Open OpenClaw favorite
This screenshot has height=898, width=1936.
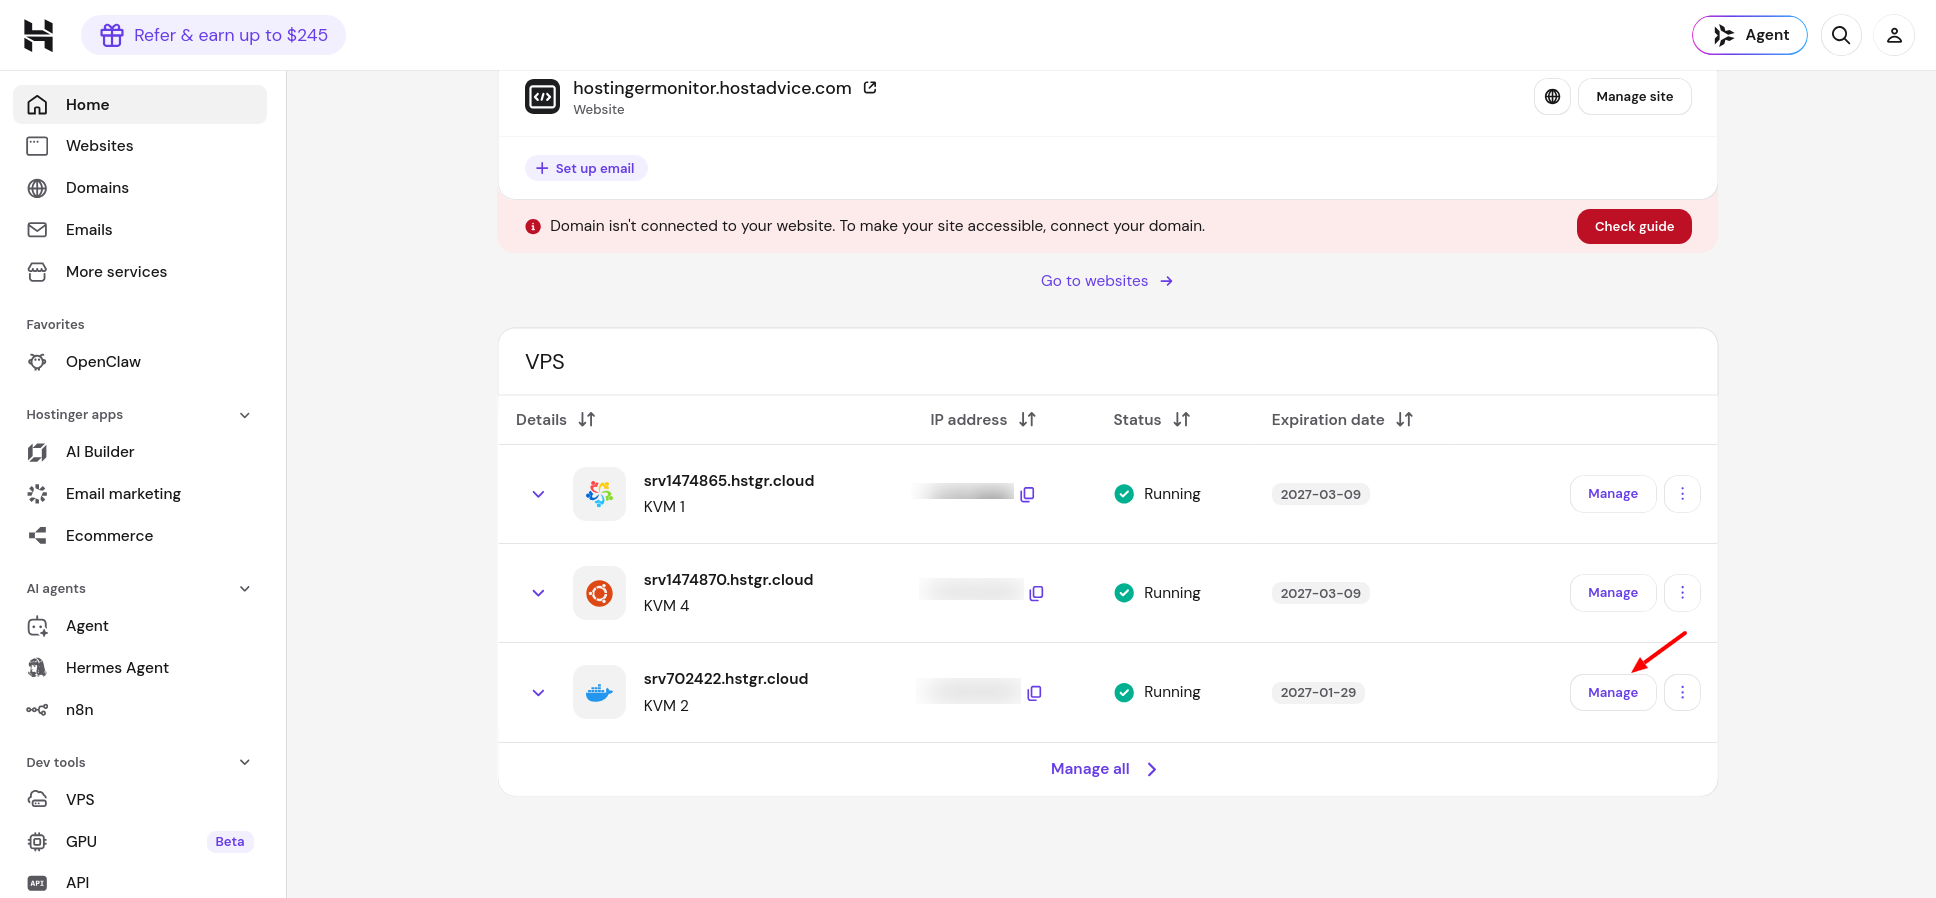click(x=140, y=362)
